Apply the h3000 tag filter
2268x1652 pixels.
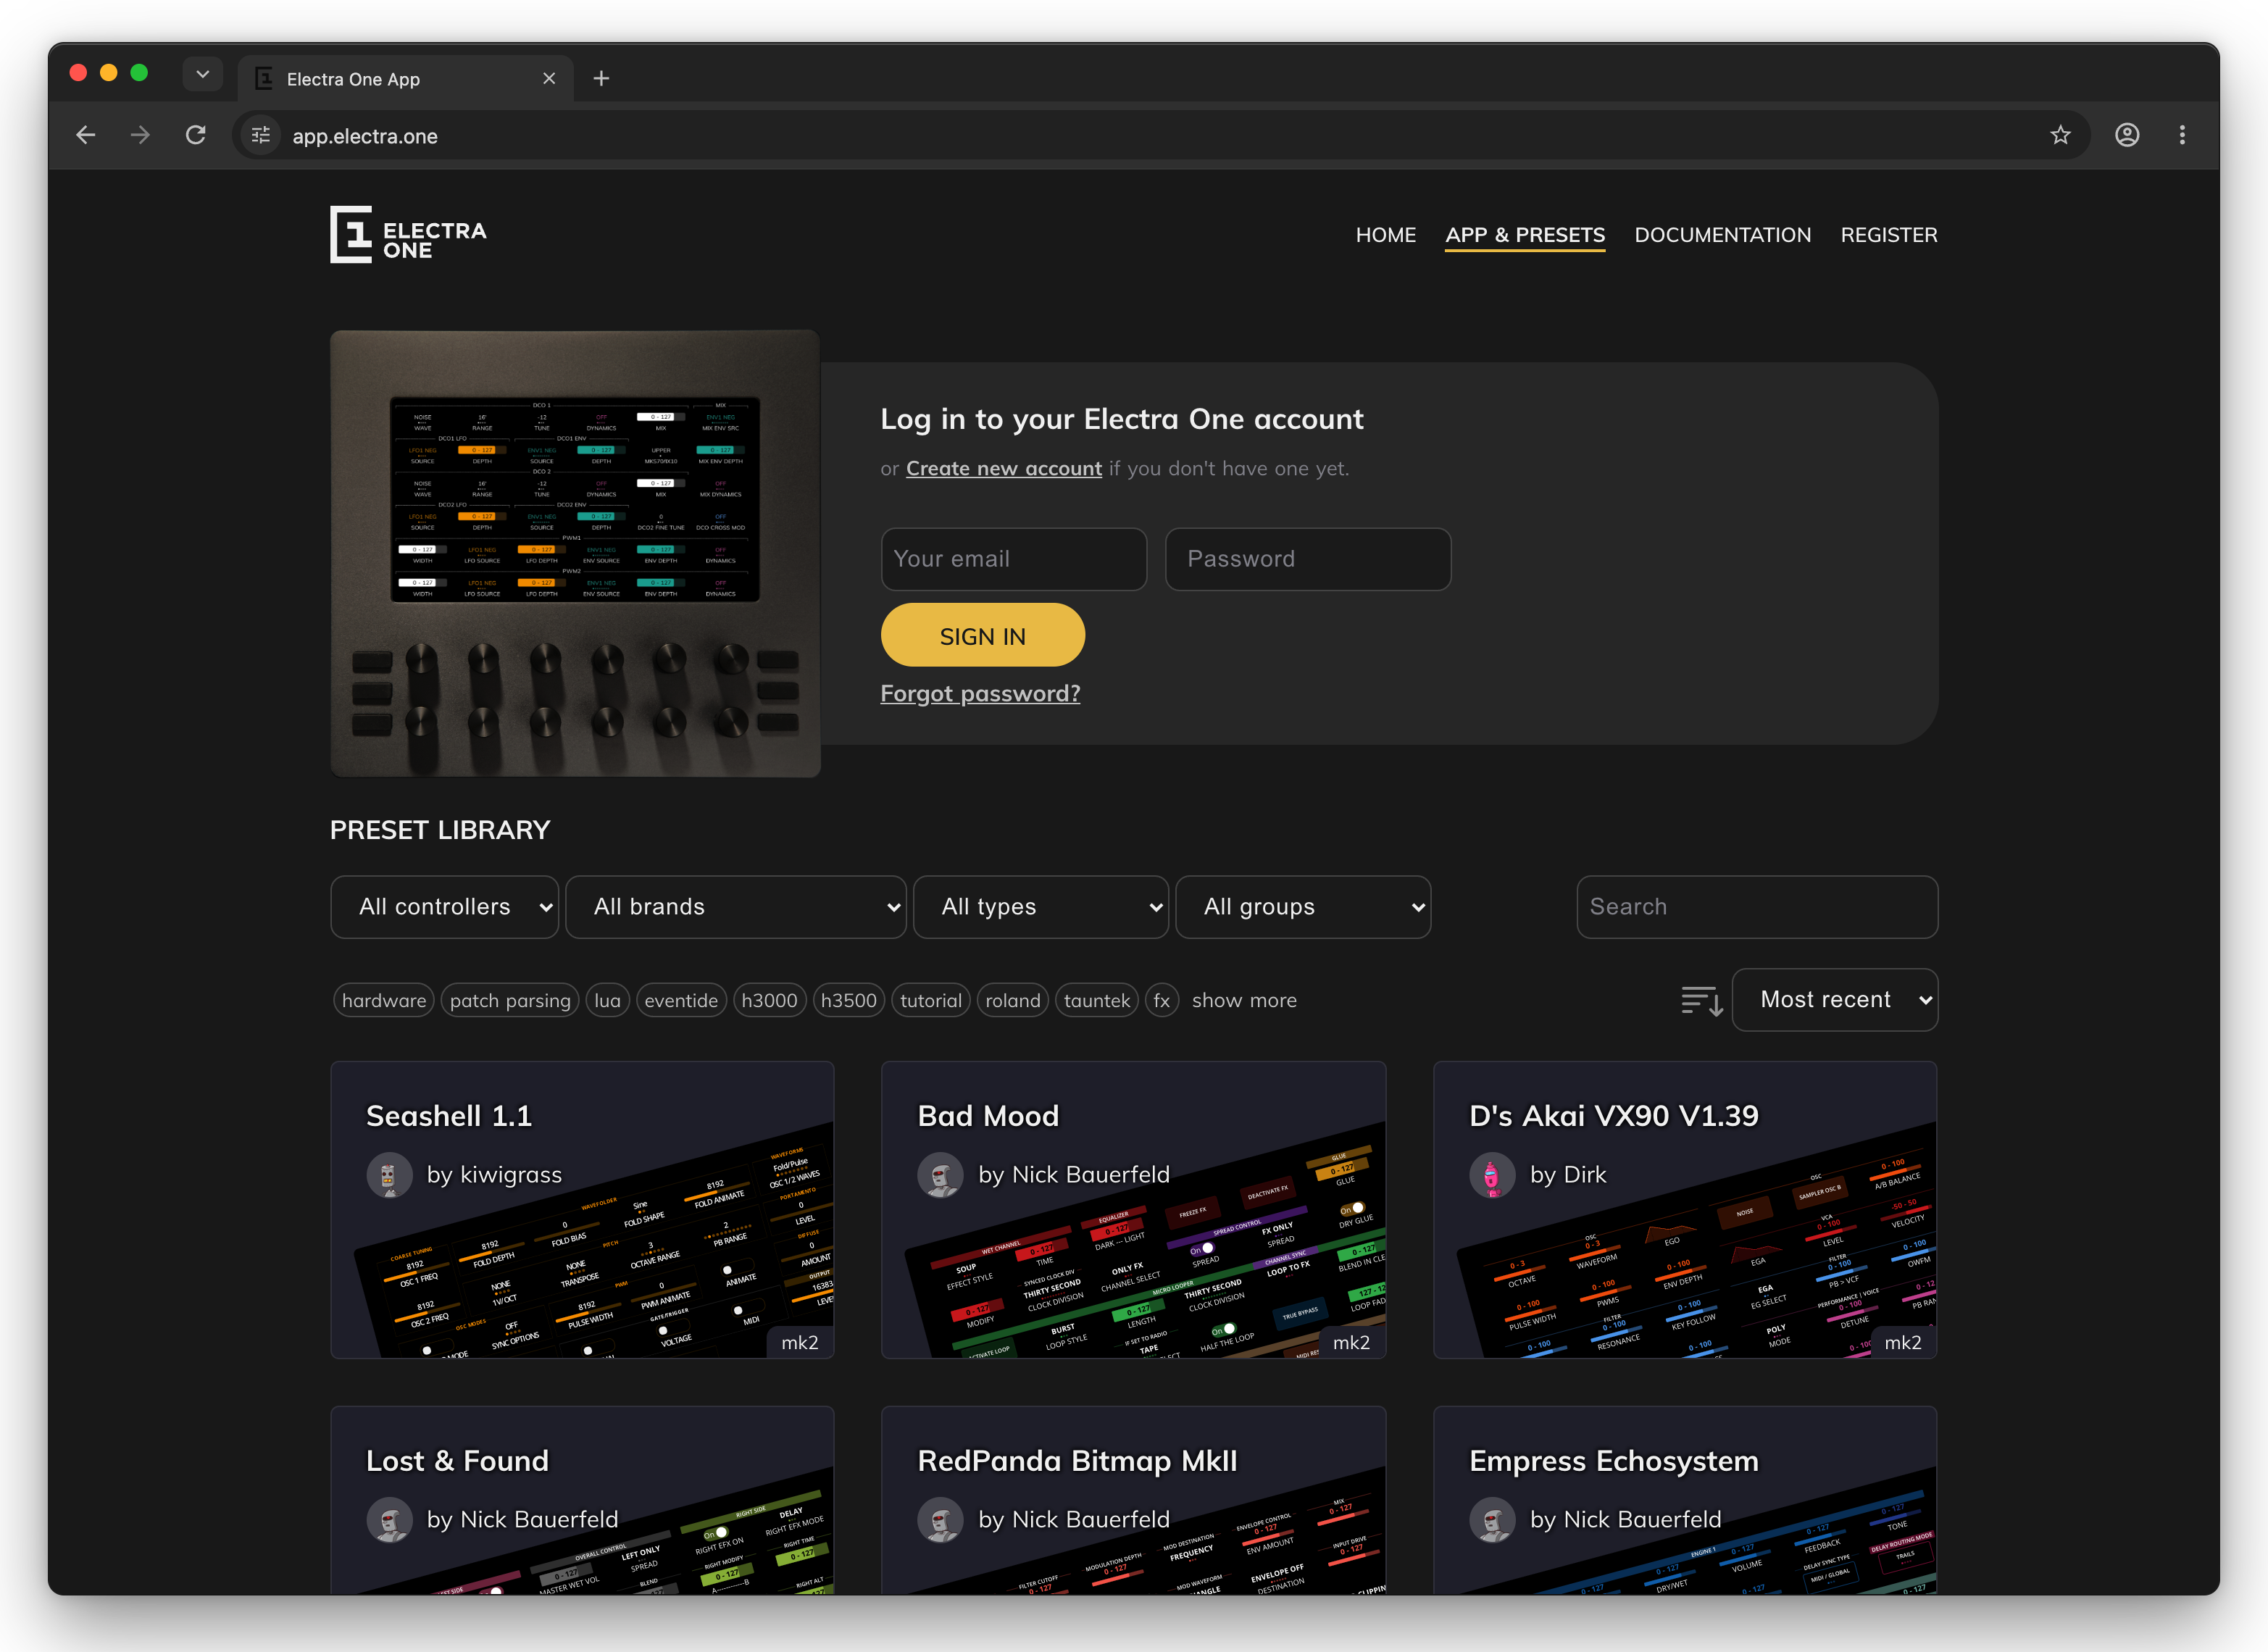pyautogui.click(x=769, y=1000)
